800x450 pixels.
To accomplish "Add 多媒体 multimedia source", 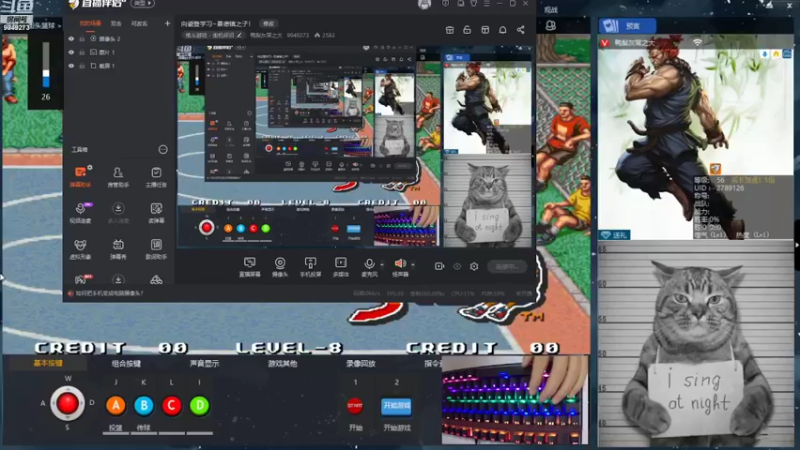I will 340,266.
